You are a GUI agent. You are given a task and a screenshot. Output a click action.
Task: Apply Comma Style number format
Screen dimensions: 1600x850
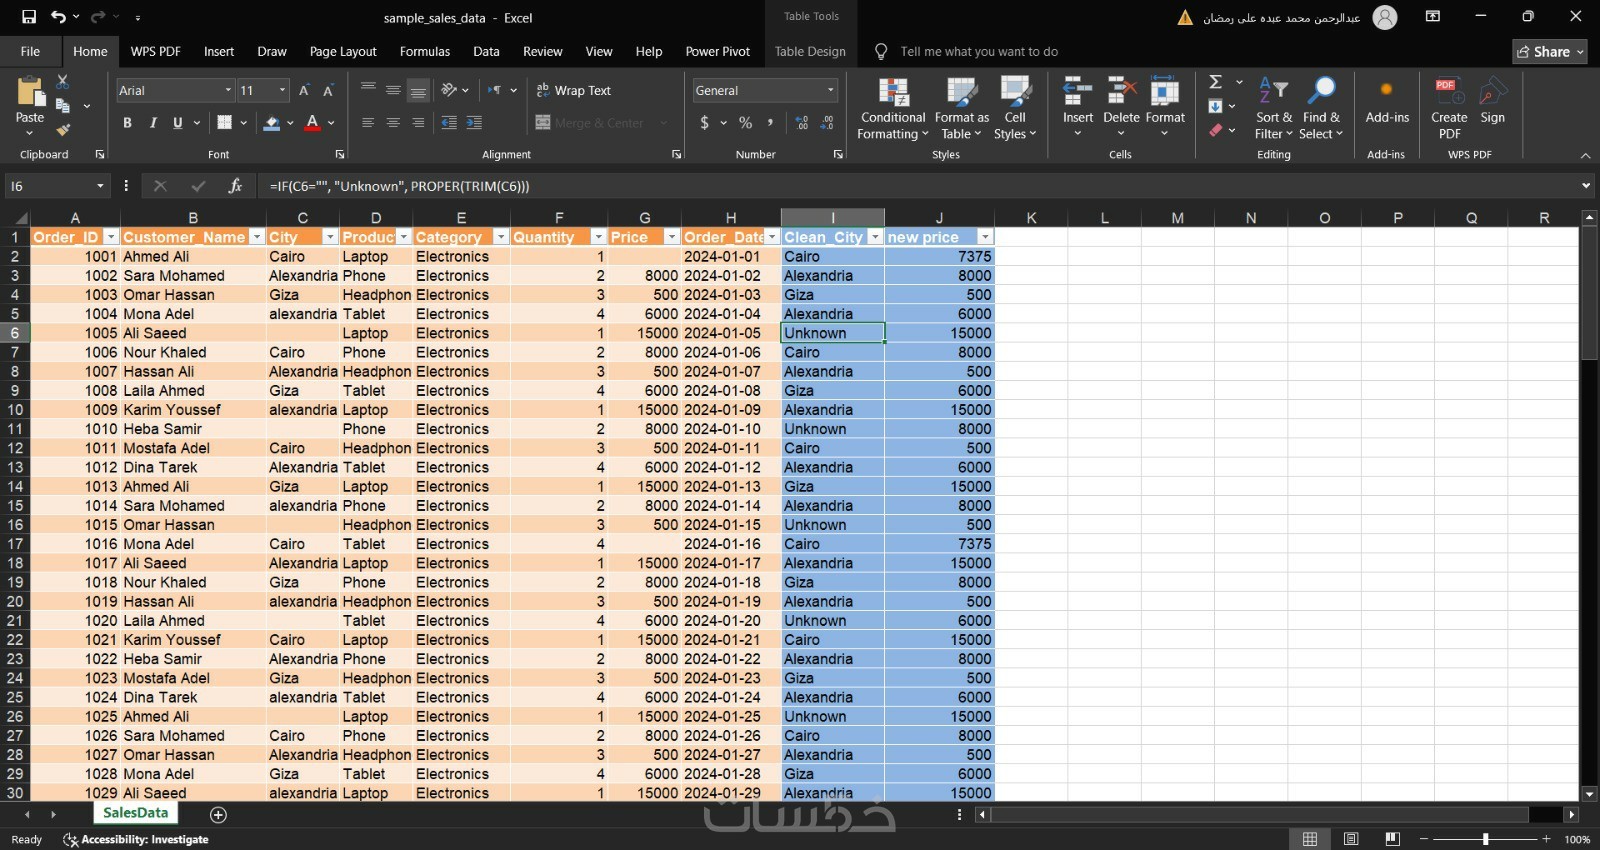[x=770, y=122]
